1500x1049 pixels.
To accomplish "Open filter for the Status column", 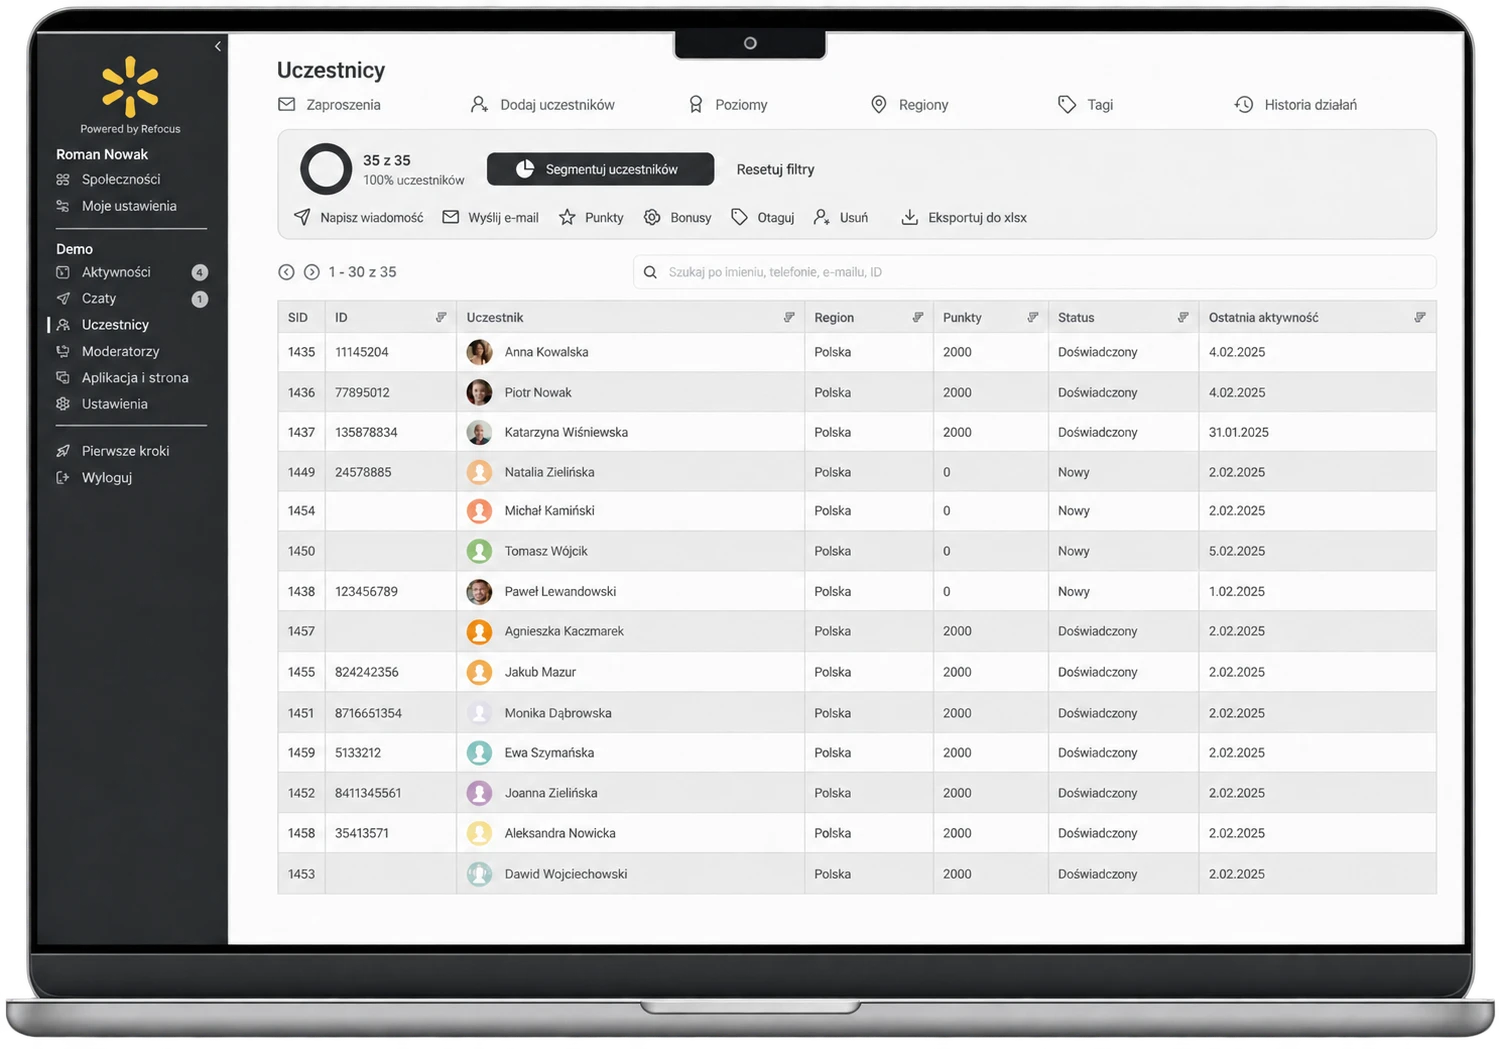I will [1183, 317].
